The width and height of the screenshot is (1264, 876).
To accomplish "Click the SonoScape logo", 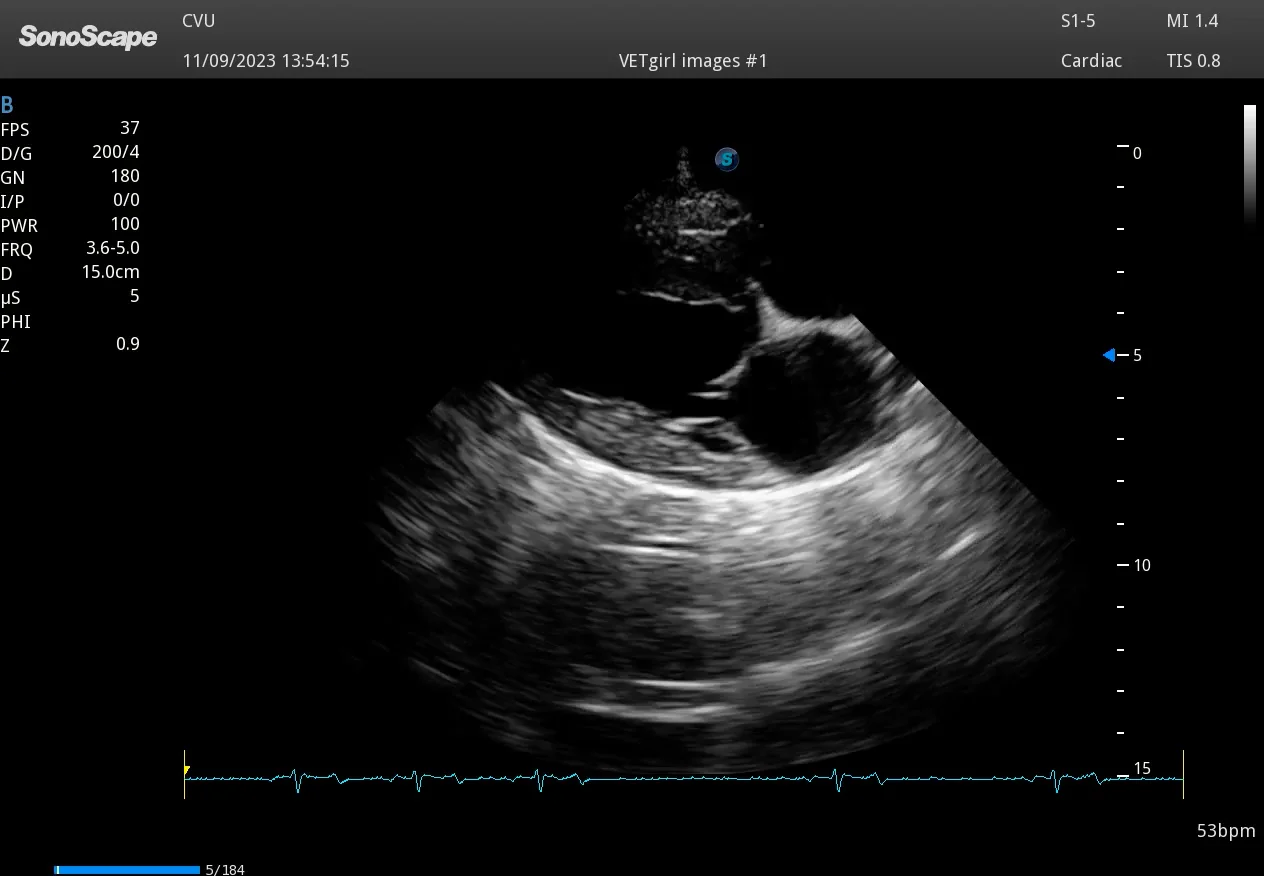I will [x=88, y=37].
